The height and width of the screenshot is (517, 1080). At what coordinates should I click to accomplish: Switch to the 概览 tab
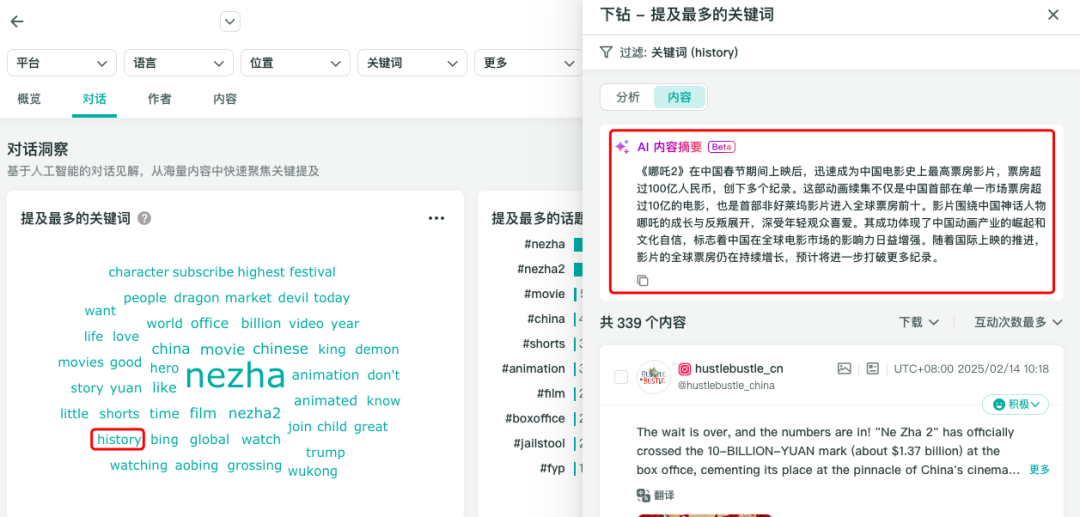tap(29, 99)
